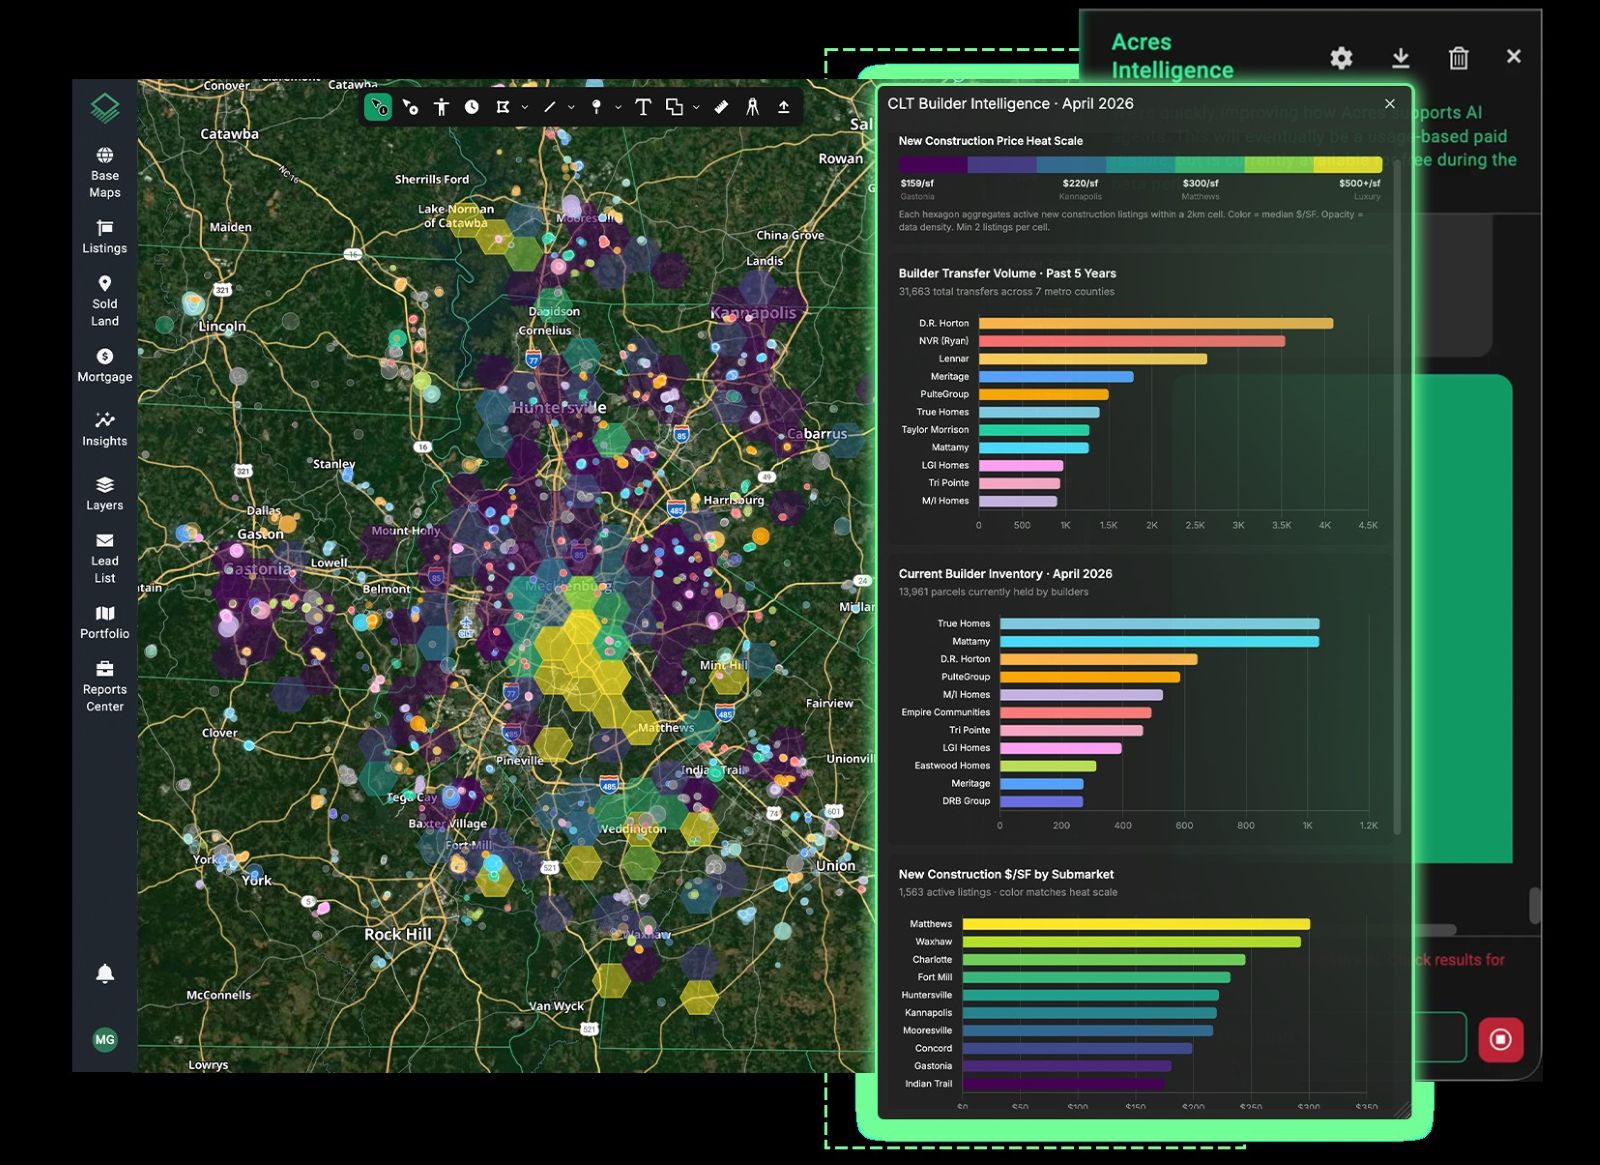
Task: Click the Matthews bar in Submarket chart
Action: click(1136, 924)
